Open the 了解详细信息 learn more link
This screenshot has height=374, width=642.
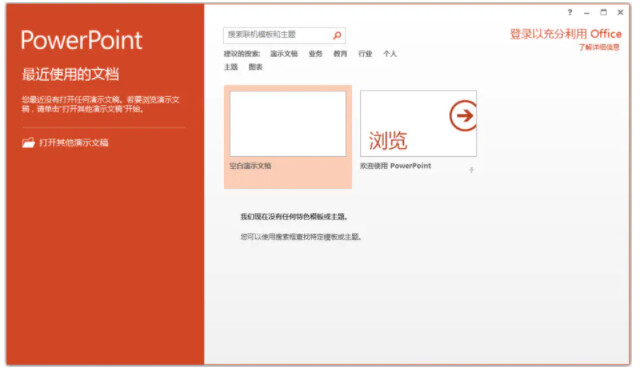tap(599, 47)
